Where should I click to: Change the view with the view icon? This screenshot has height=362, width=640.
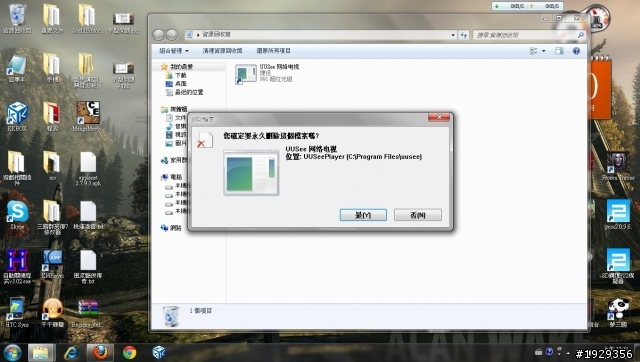click(x=533, y=51)
